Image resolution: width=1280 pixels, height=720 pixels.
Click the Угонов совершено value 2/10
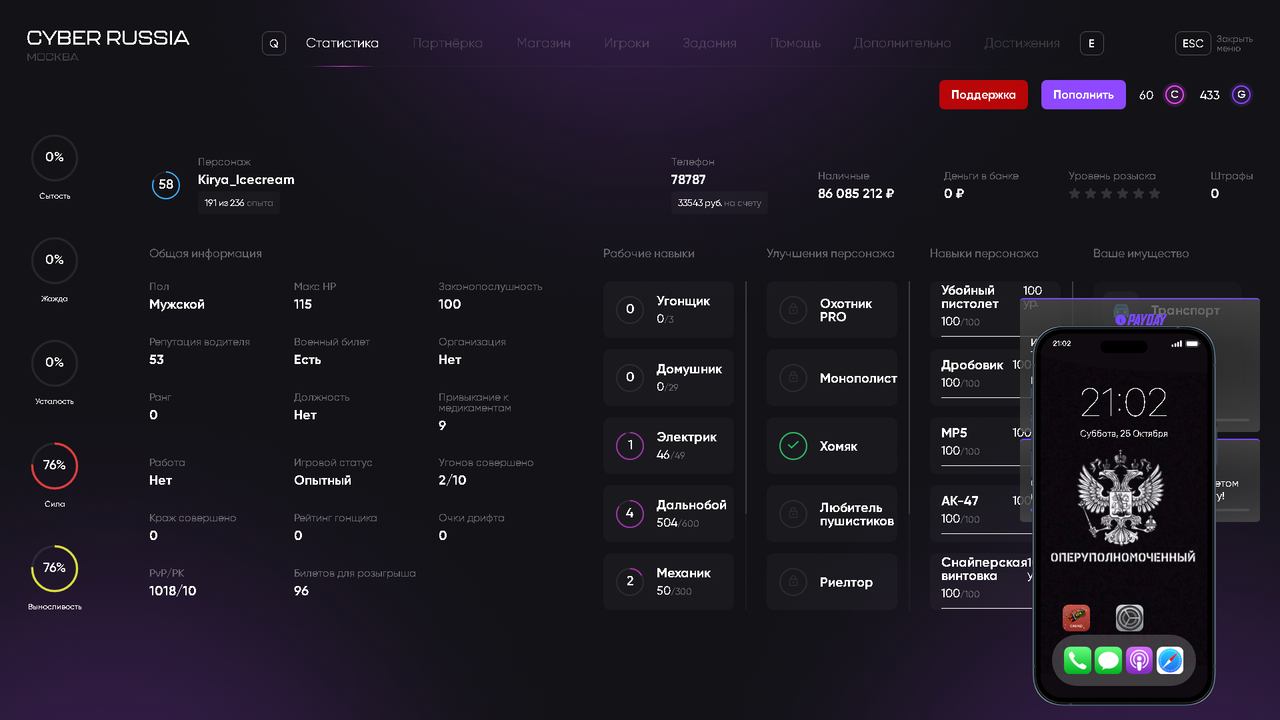(x=452, y=480)
